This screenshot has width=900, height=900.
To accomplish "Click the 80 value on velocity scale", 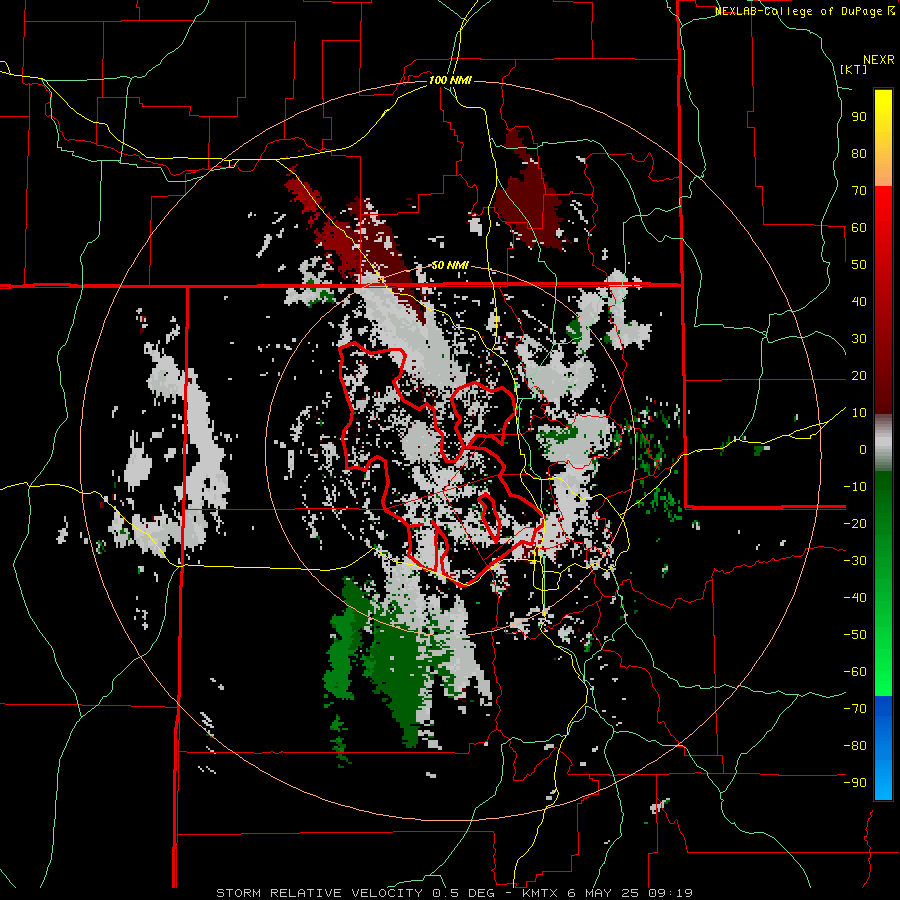I will 859,154.
